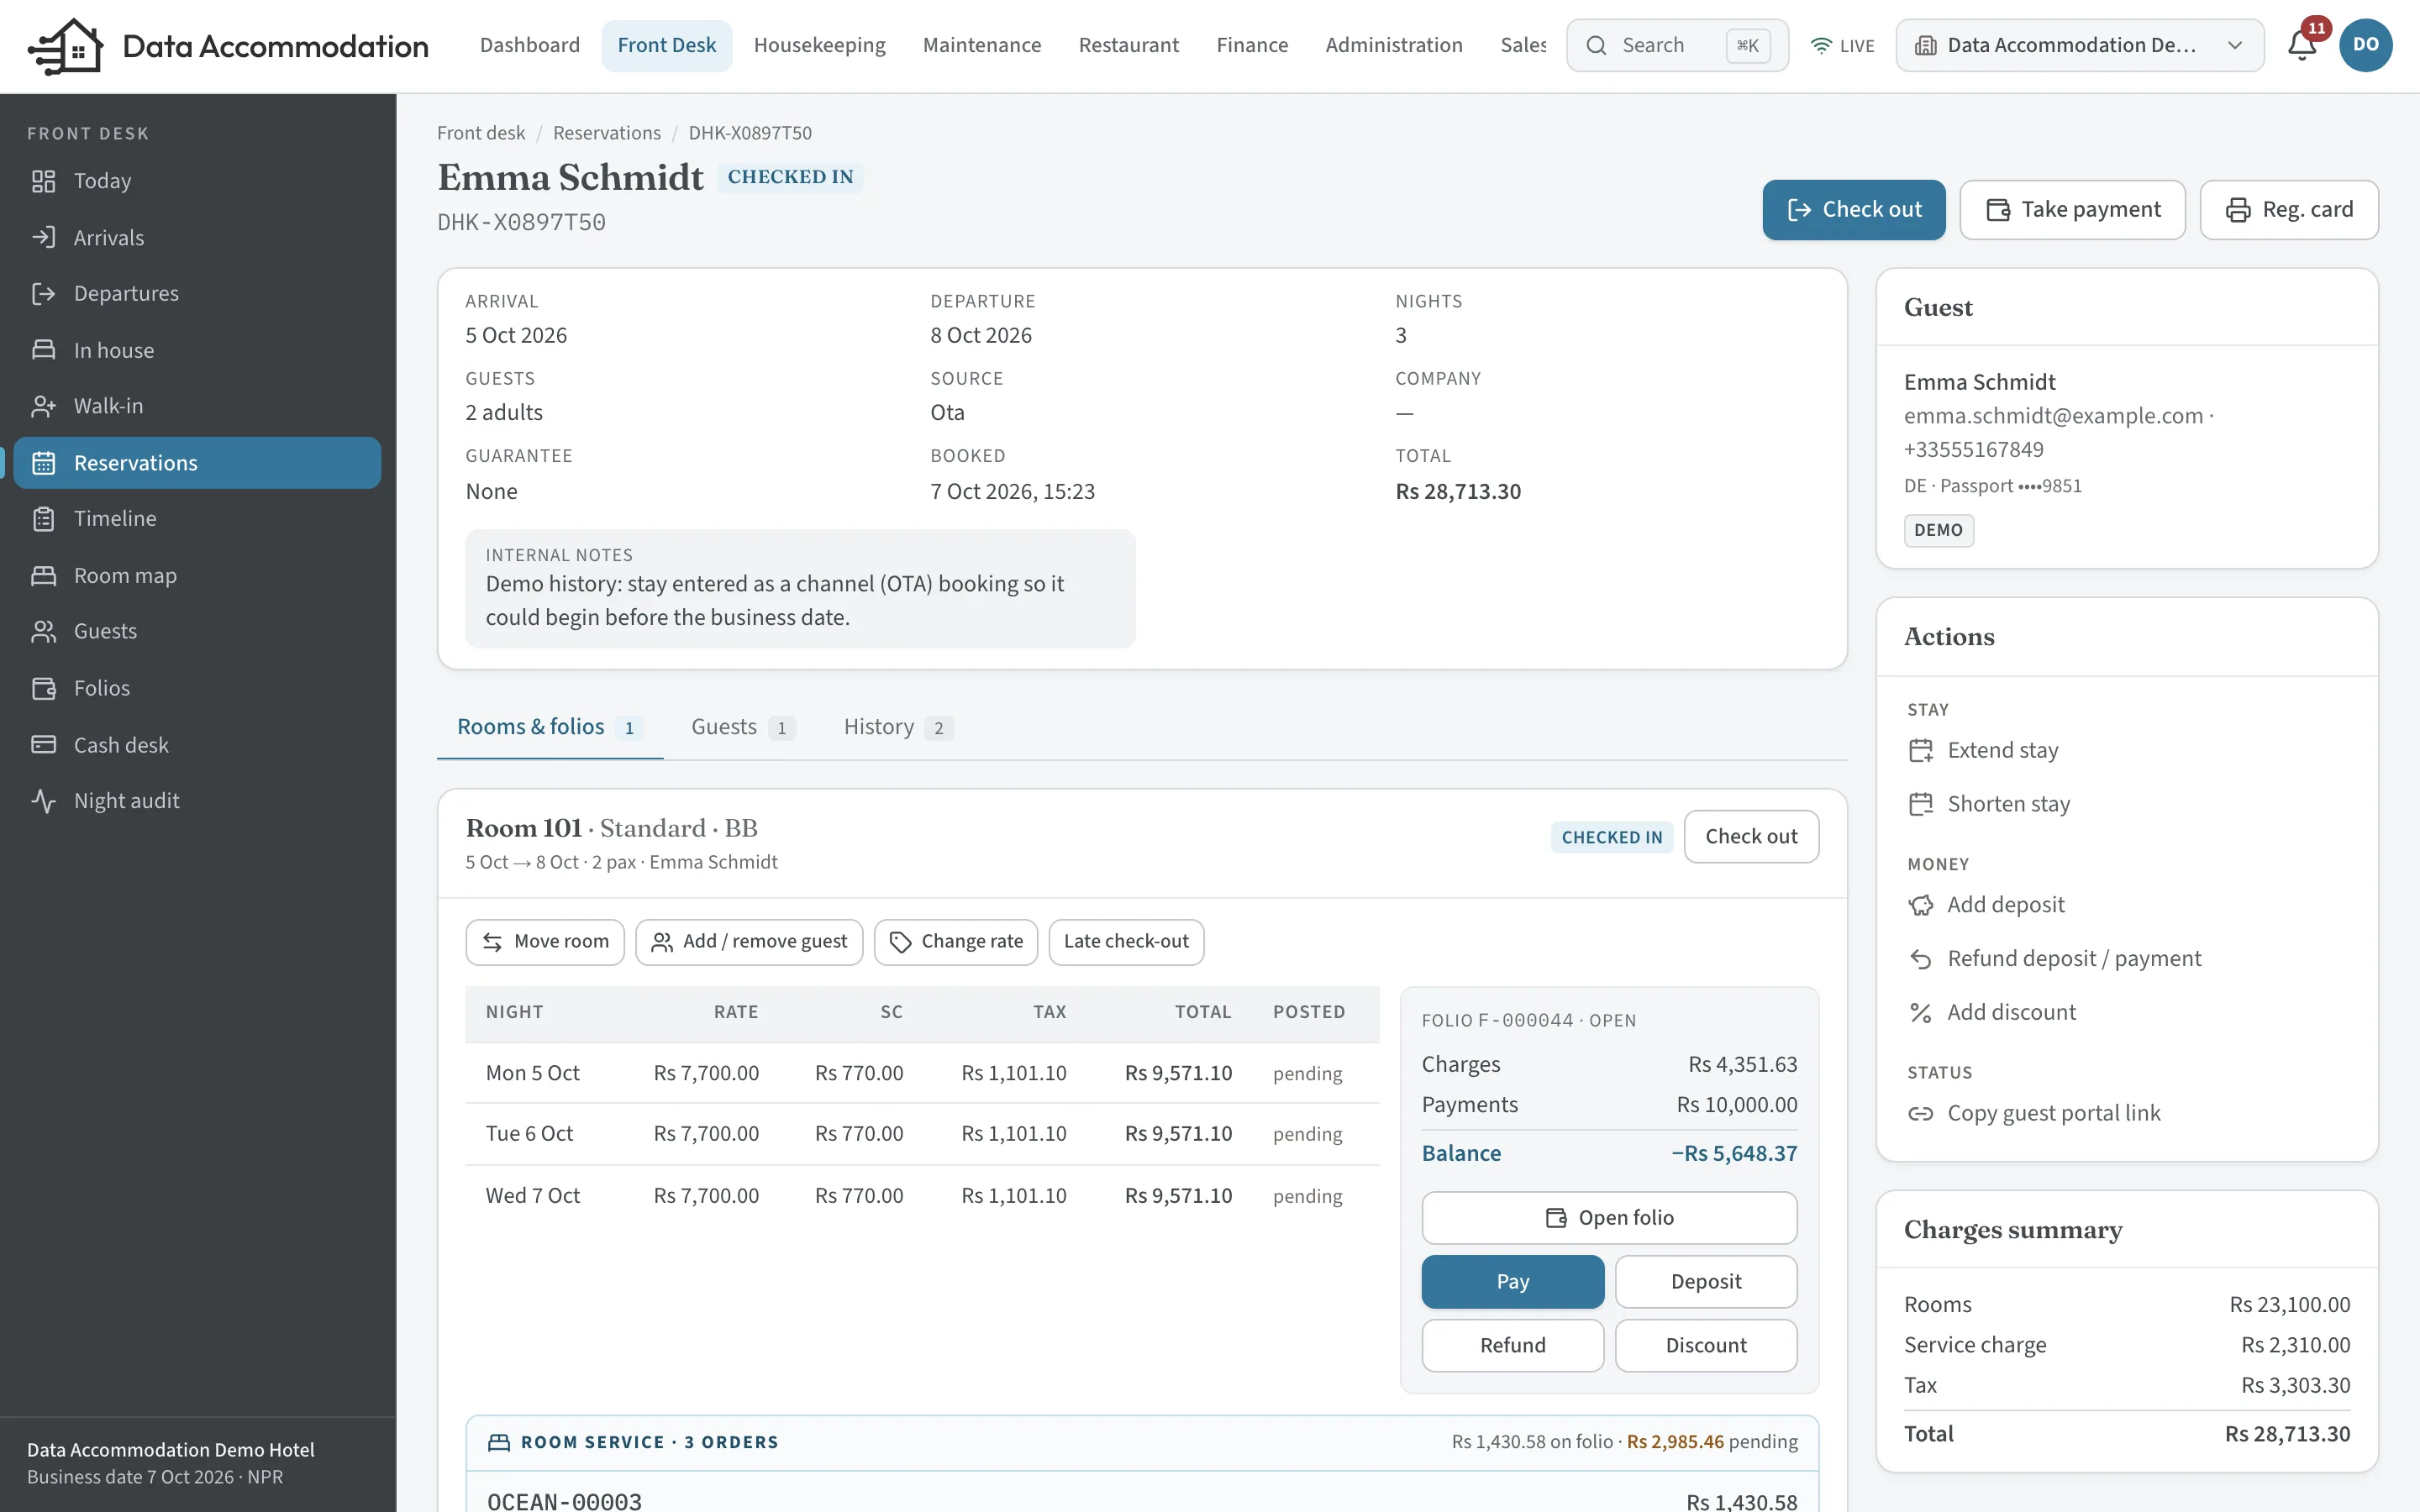Open Room map in sidebar
2420x1512 pixels.
coord(197,575)
